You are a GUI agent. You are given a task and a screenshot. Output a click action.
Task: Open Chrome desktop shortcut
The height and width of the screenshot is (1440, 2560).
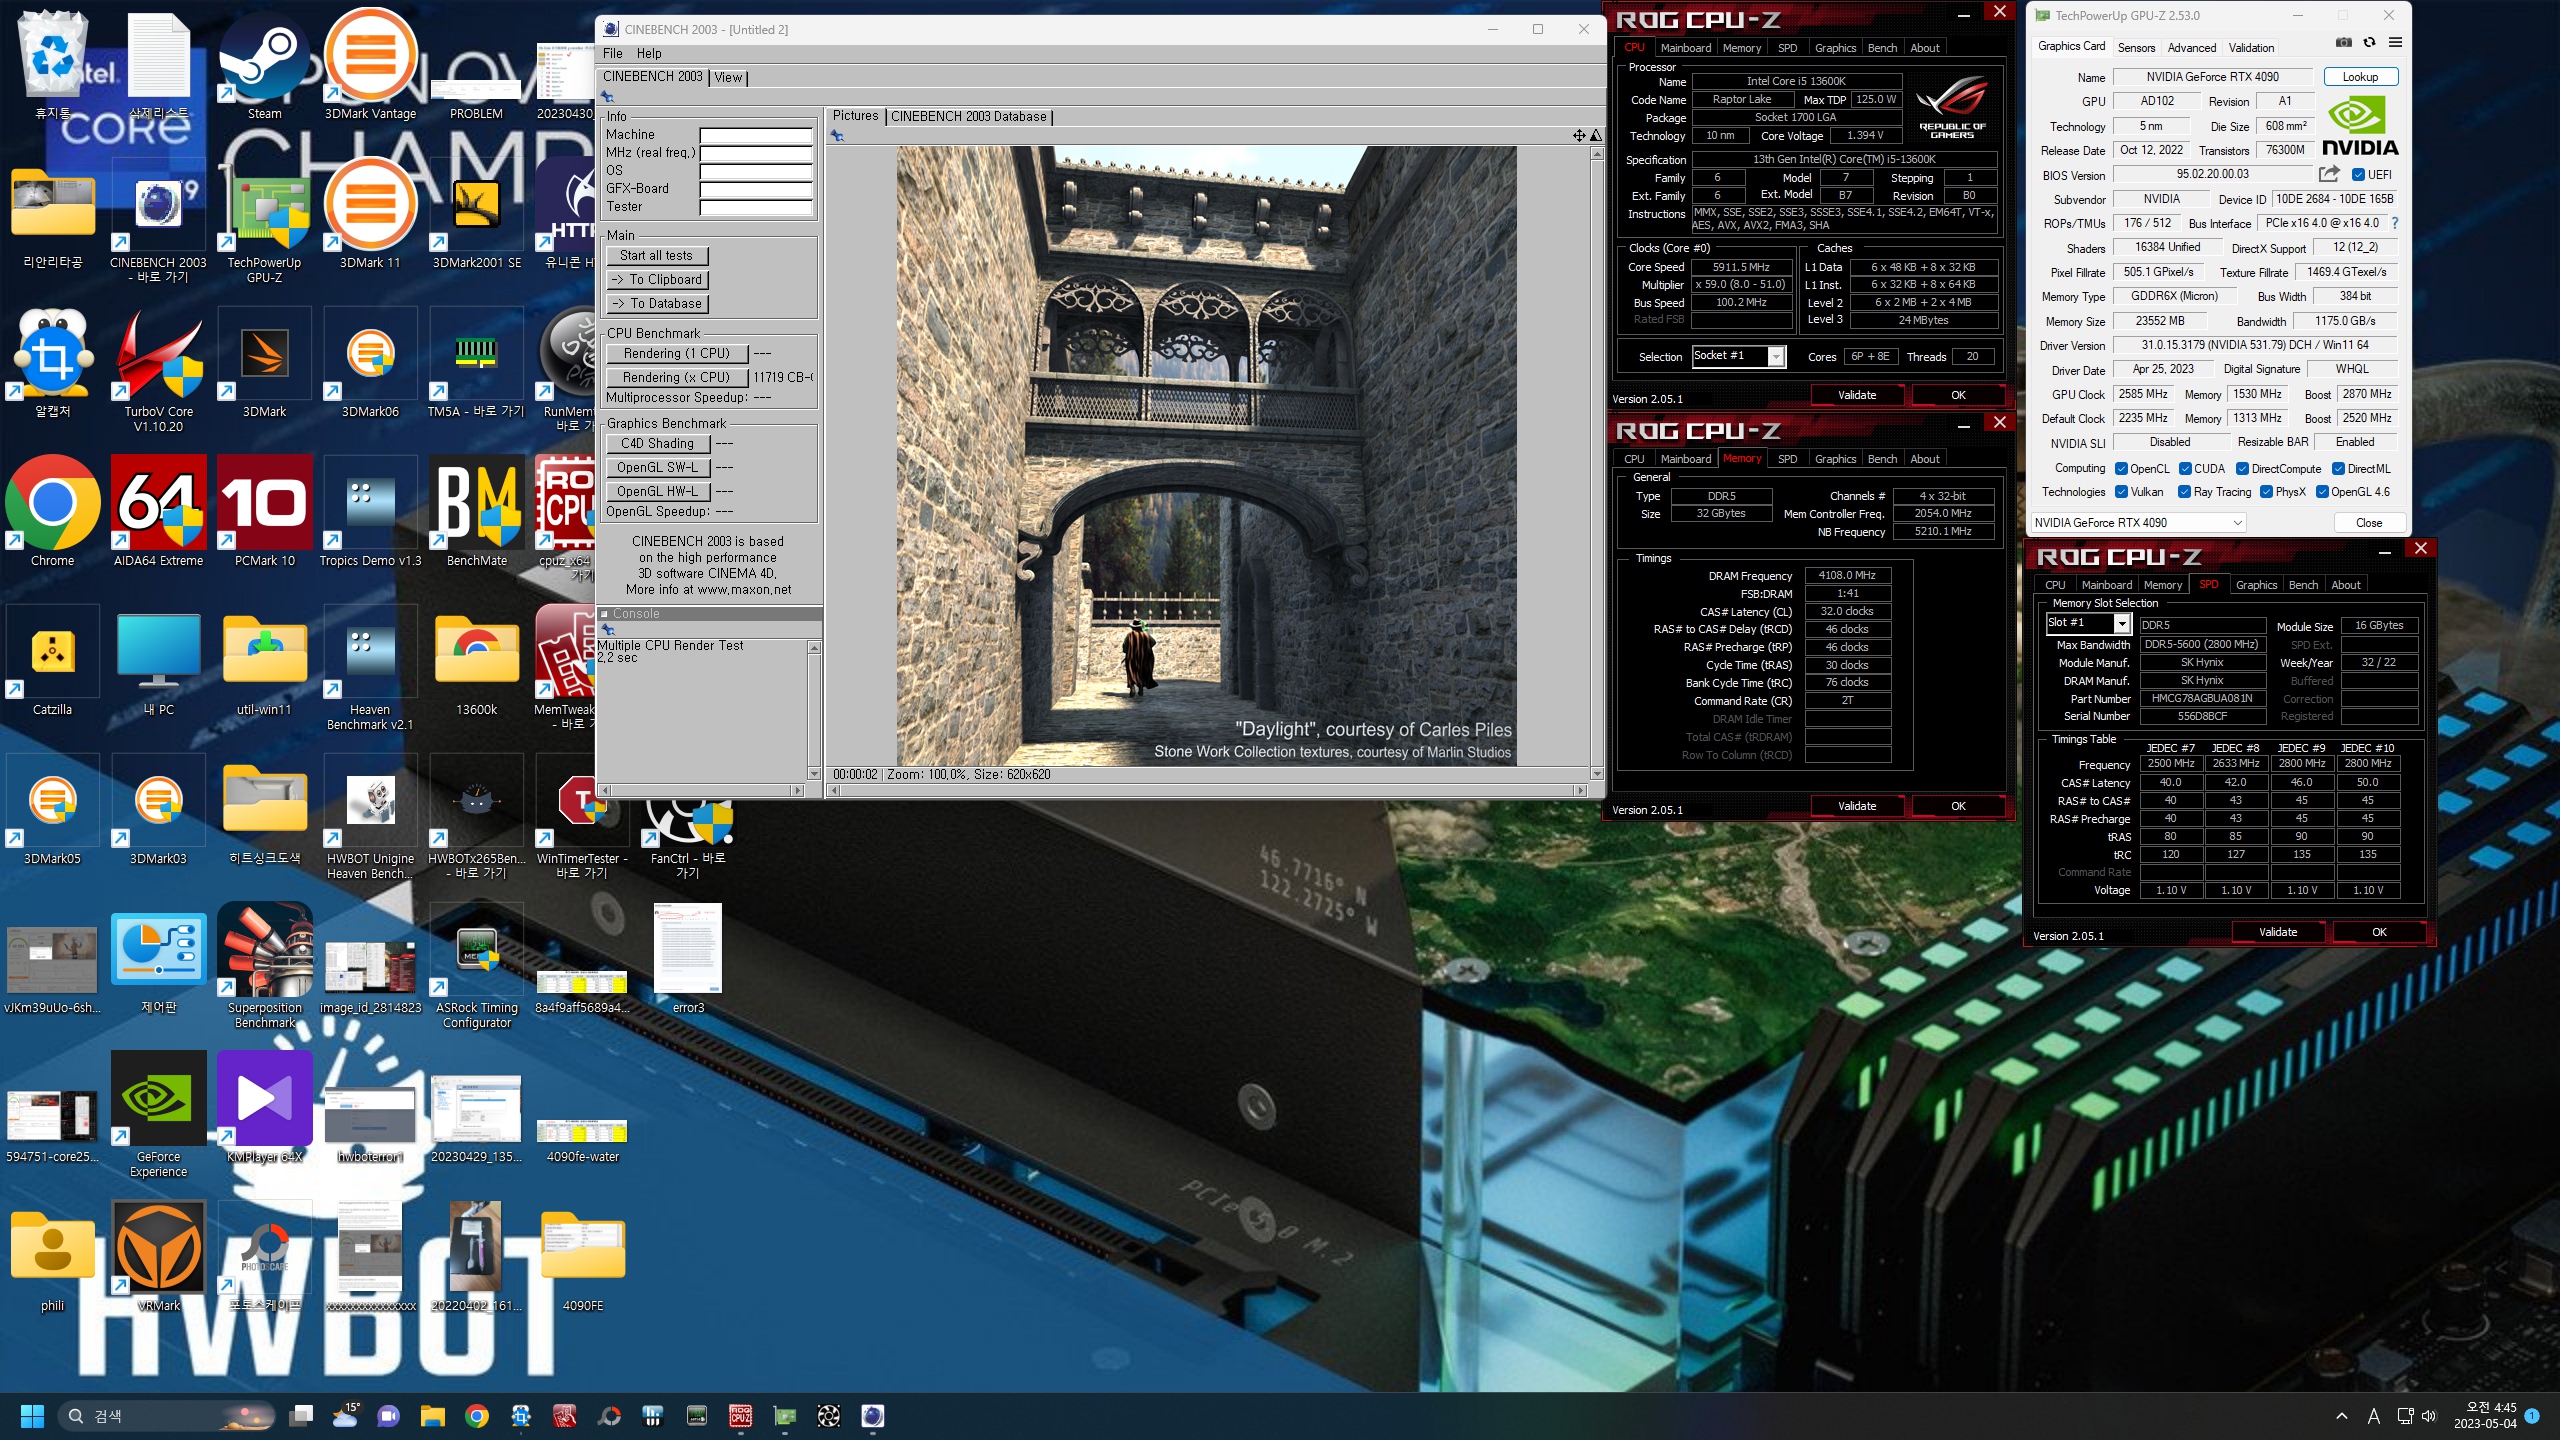coord(52,510)
